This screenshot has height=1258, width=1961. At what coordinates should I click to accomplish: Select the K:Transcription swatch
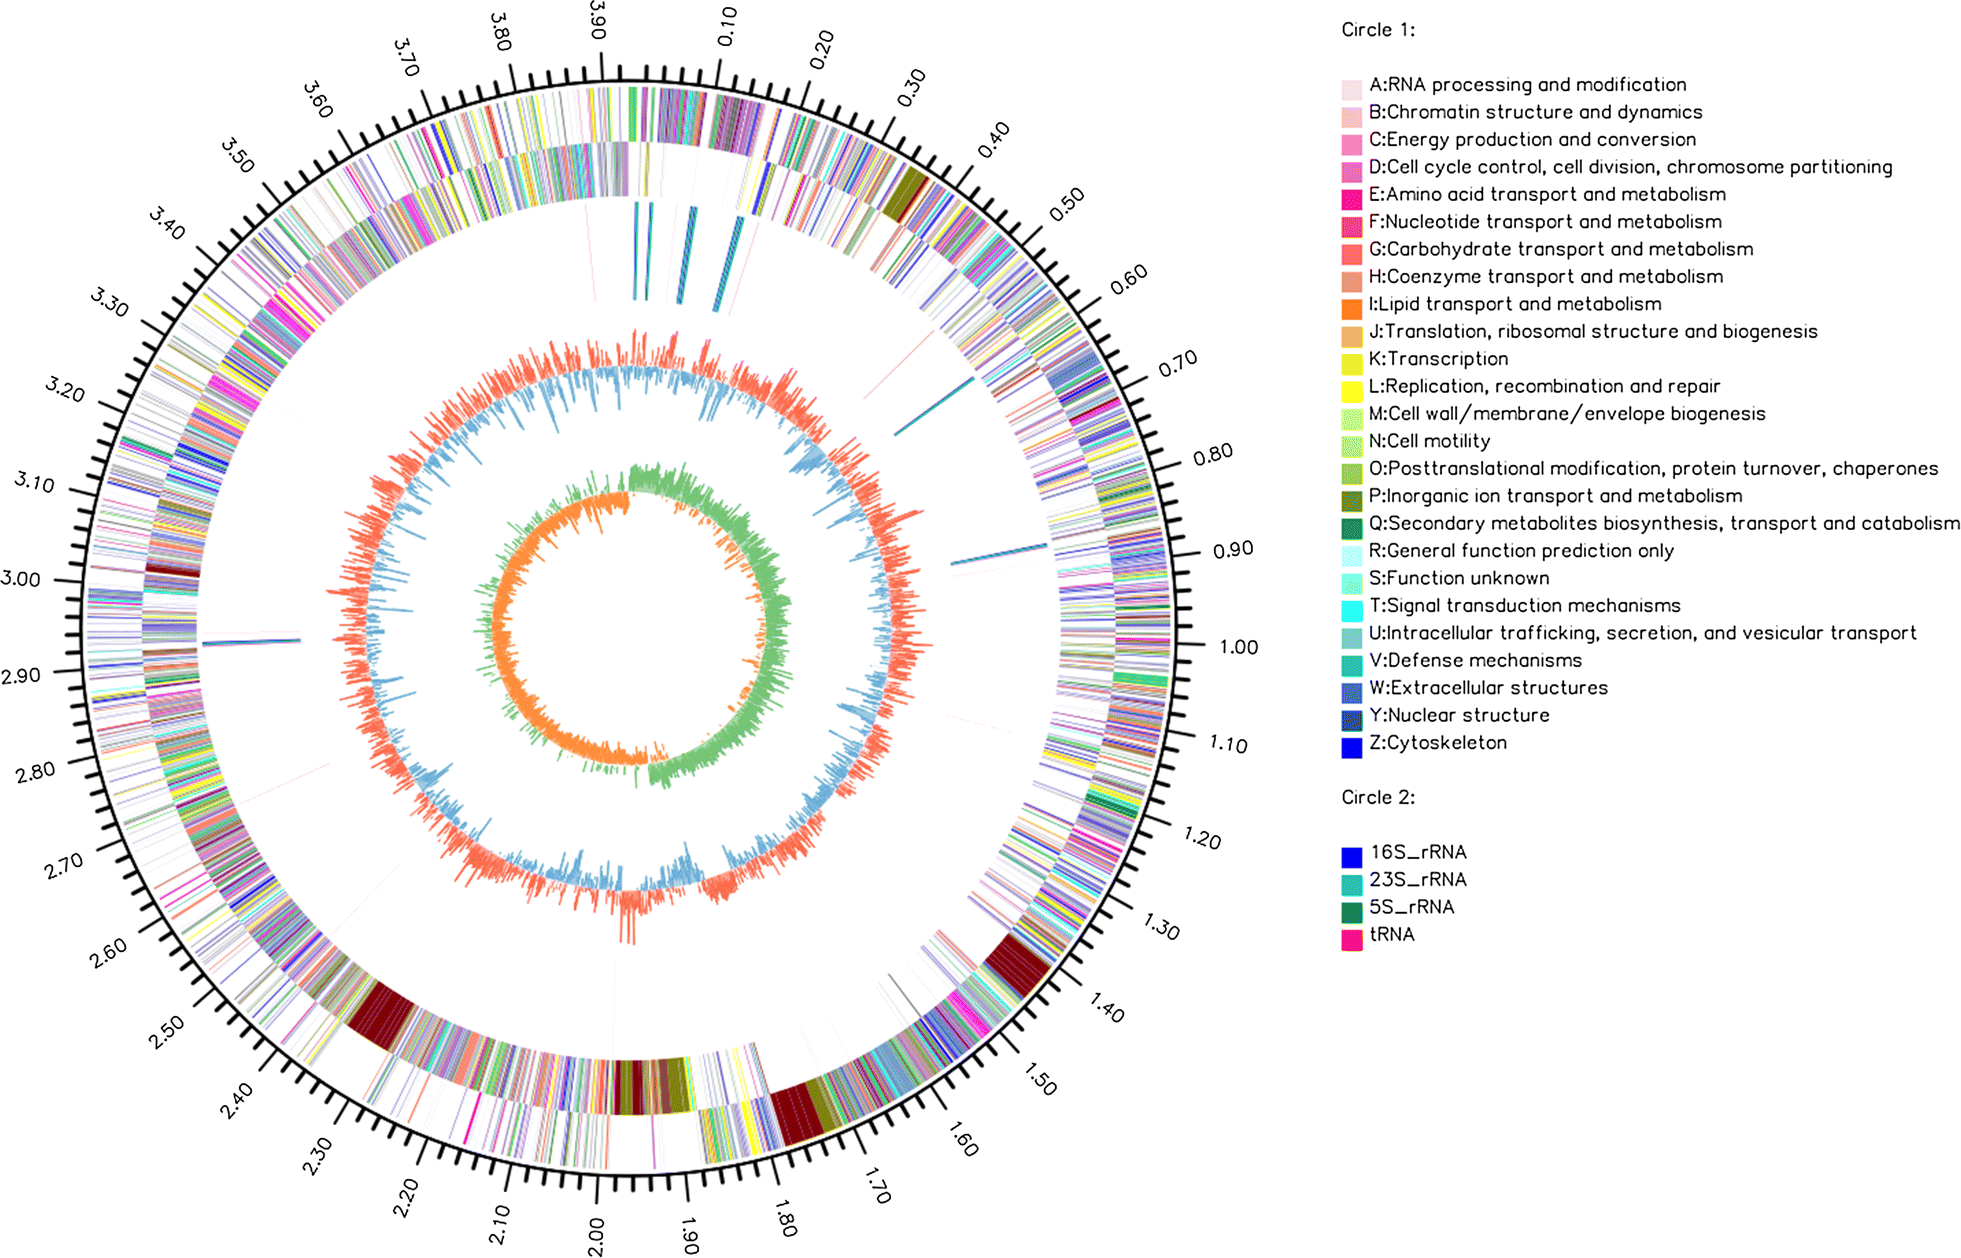[1351, 364]
